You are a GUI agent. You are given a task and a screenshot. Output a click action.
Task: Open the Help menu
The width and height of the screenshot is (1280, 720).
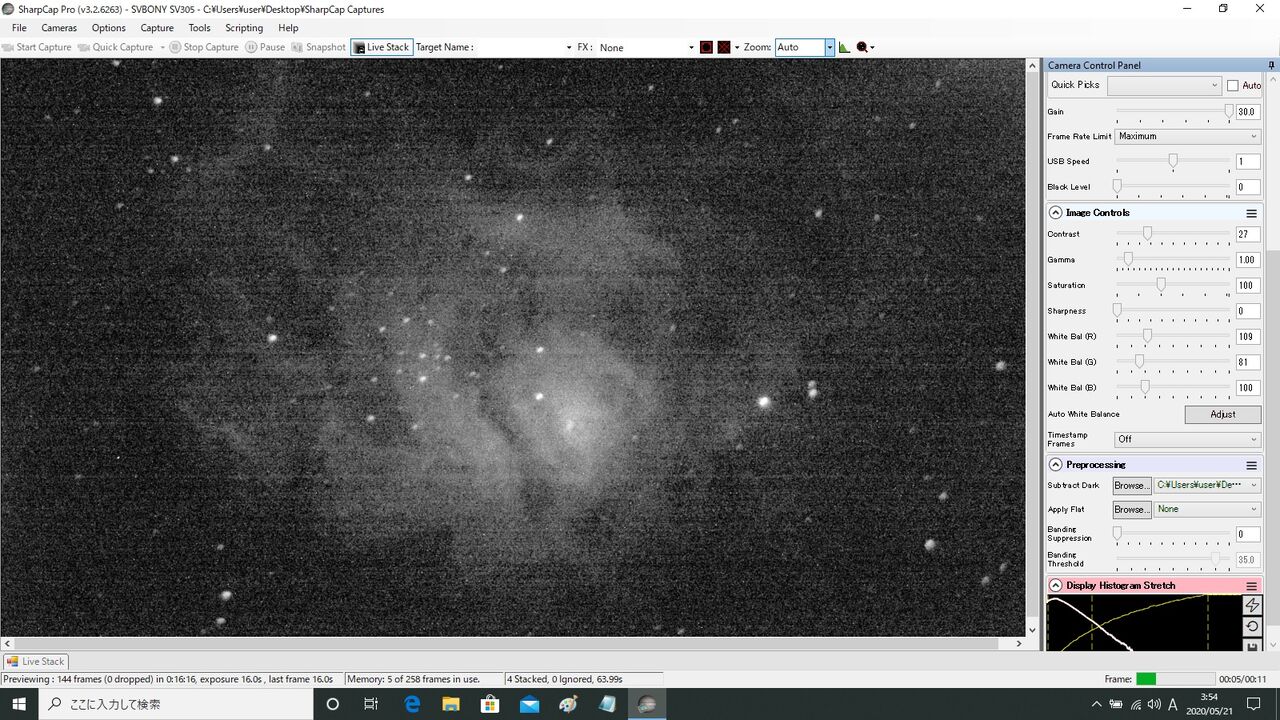coord(288,28)
